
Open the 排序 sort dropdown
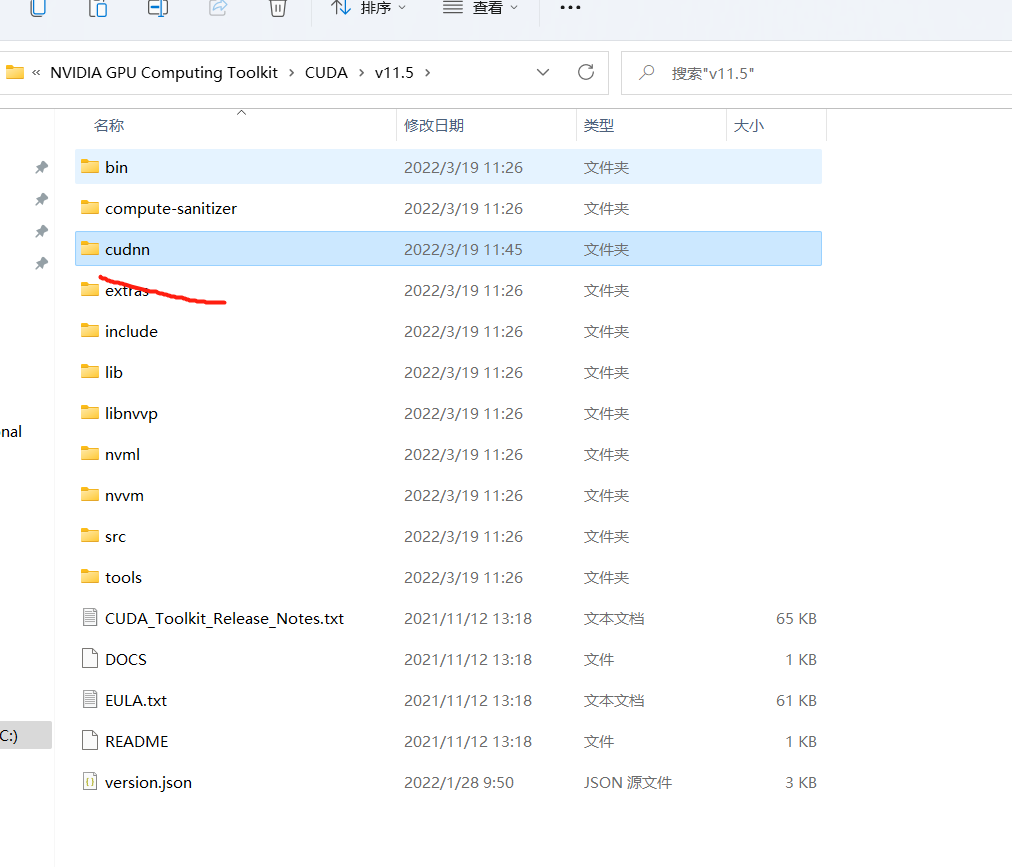pyautogui.click(x=367, y=10)
